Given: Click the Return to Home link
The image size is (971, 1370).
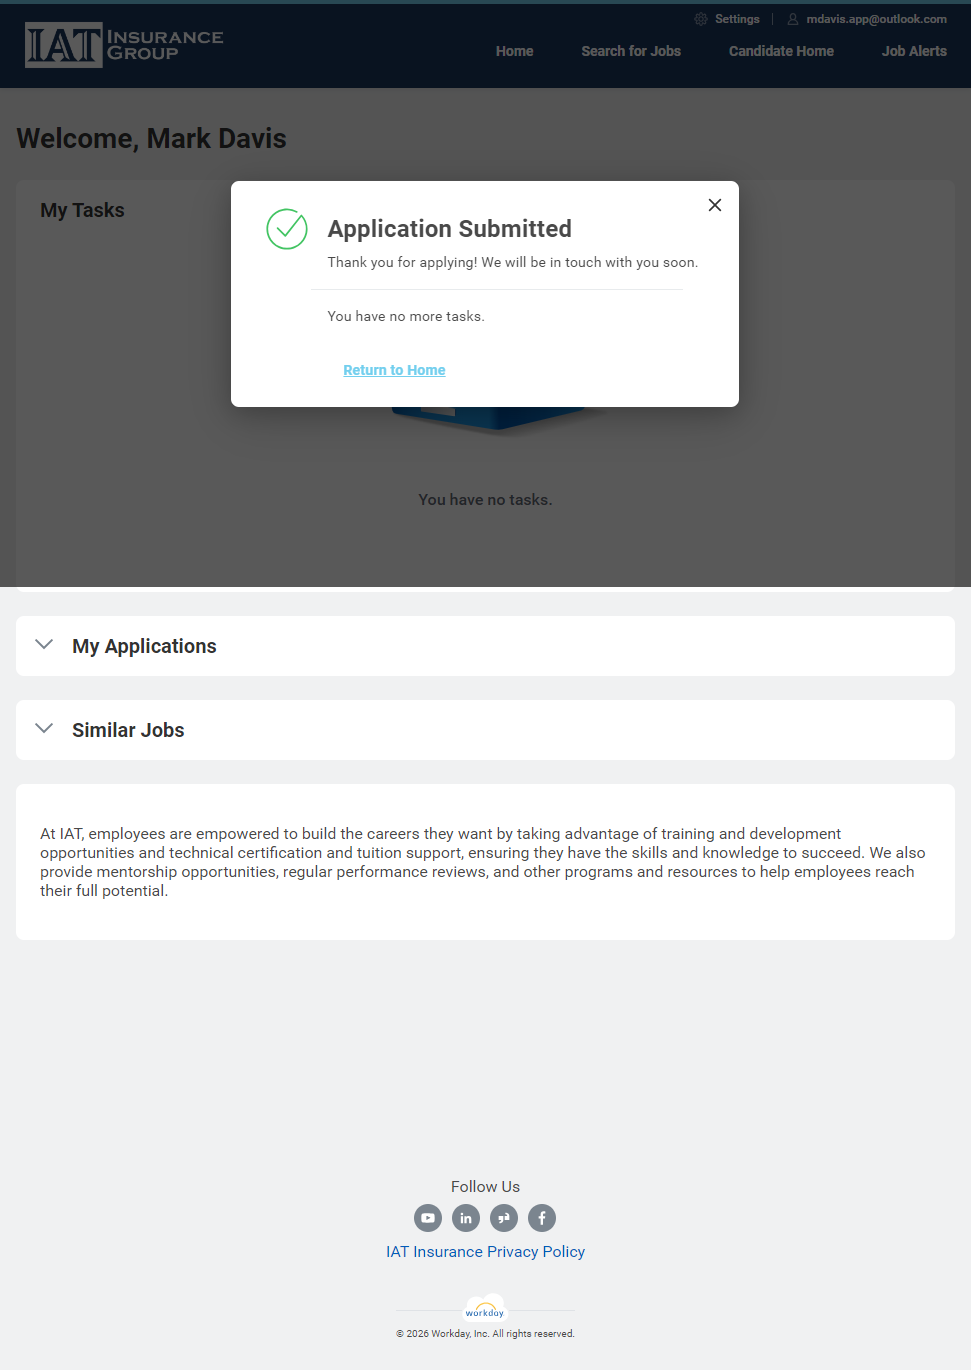Looking at the screenshot, I should (x=394, y=370).
